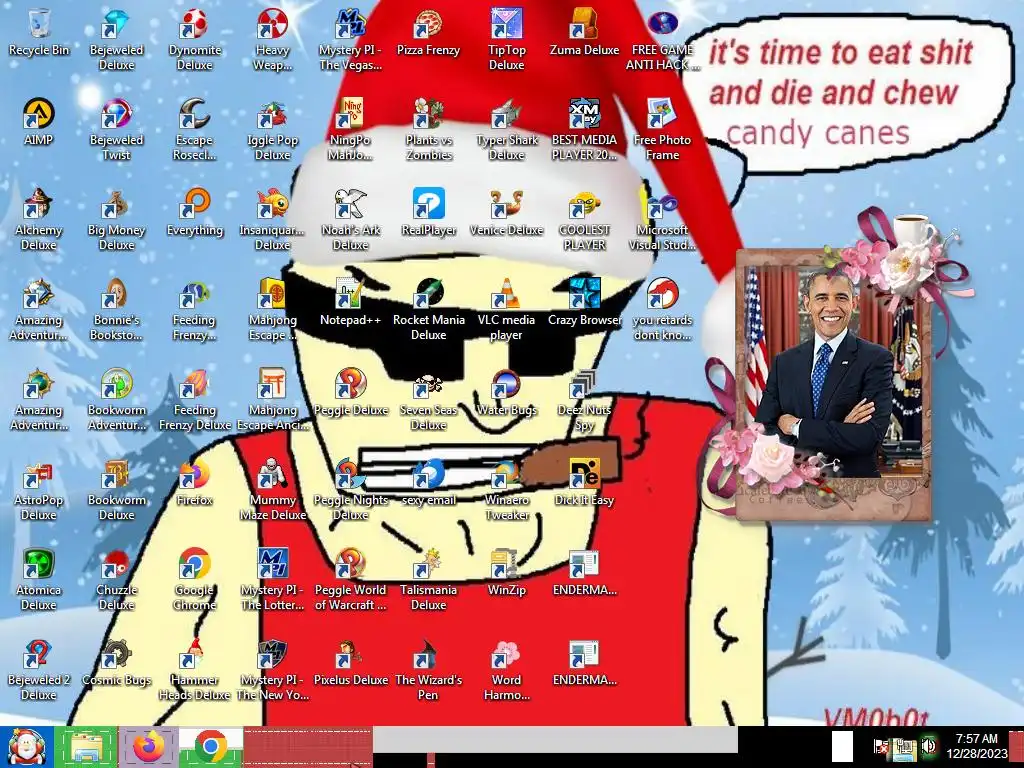This screenshot has height=768, width=1024.
Task: Launch Firefox from the taskbar
Action: click(x=148, y=746)
